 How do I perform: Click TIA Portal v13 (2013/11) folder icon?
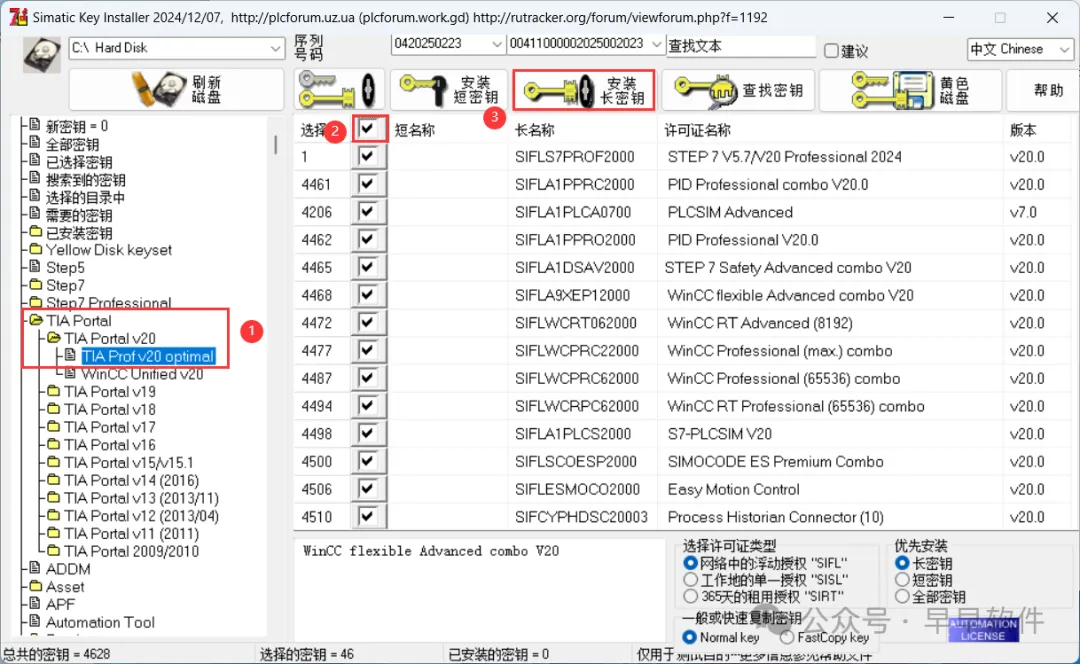click(x=54, y=498)
